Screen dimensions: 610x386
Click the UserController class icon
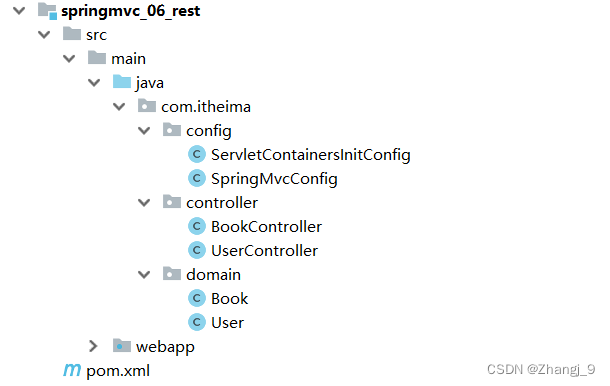pyautogui.click(x=197, y=251)
